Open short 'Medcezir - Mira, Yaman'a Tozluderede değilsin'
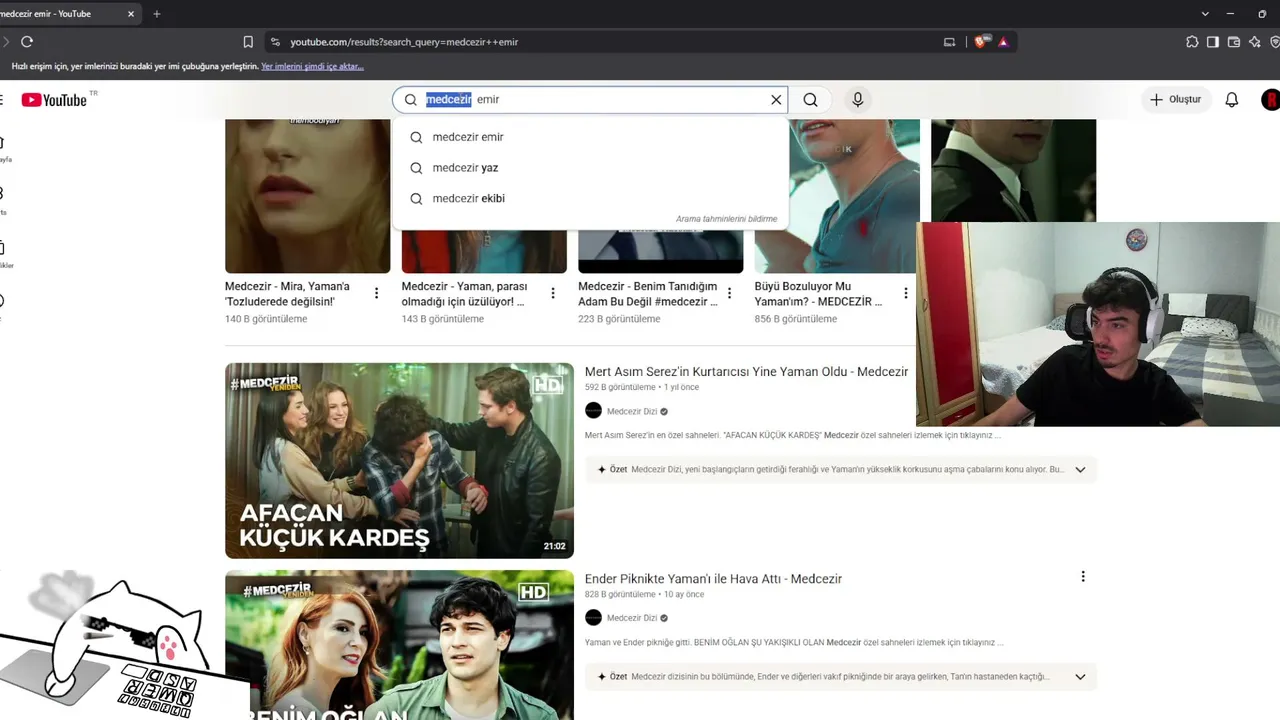The width and height of the screenshot is (1280, 720). (x=288, y=294)
